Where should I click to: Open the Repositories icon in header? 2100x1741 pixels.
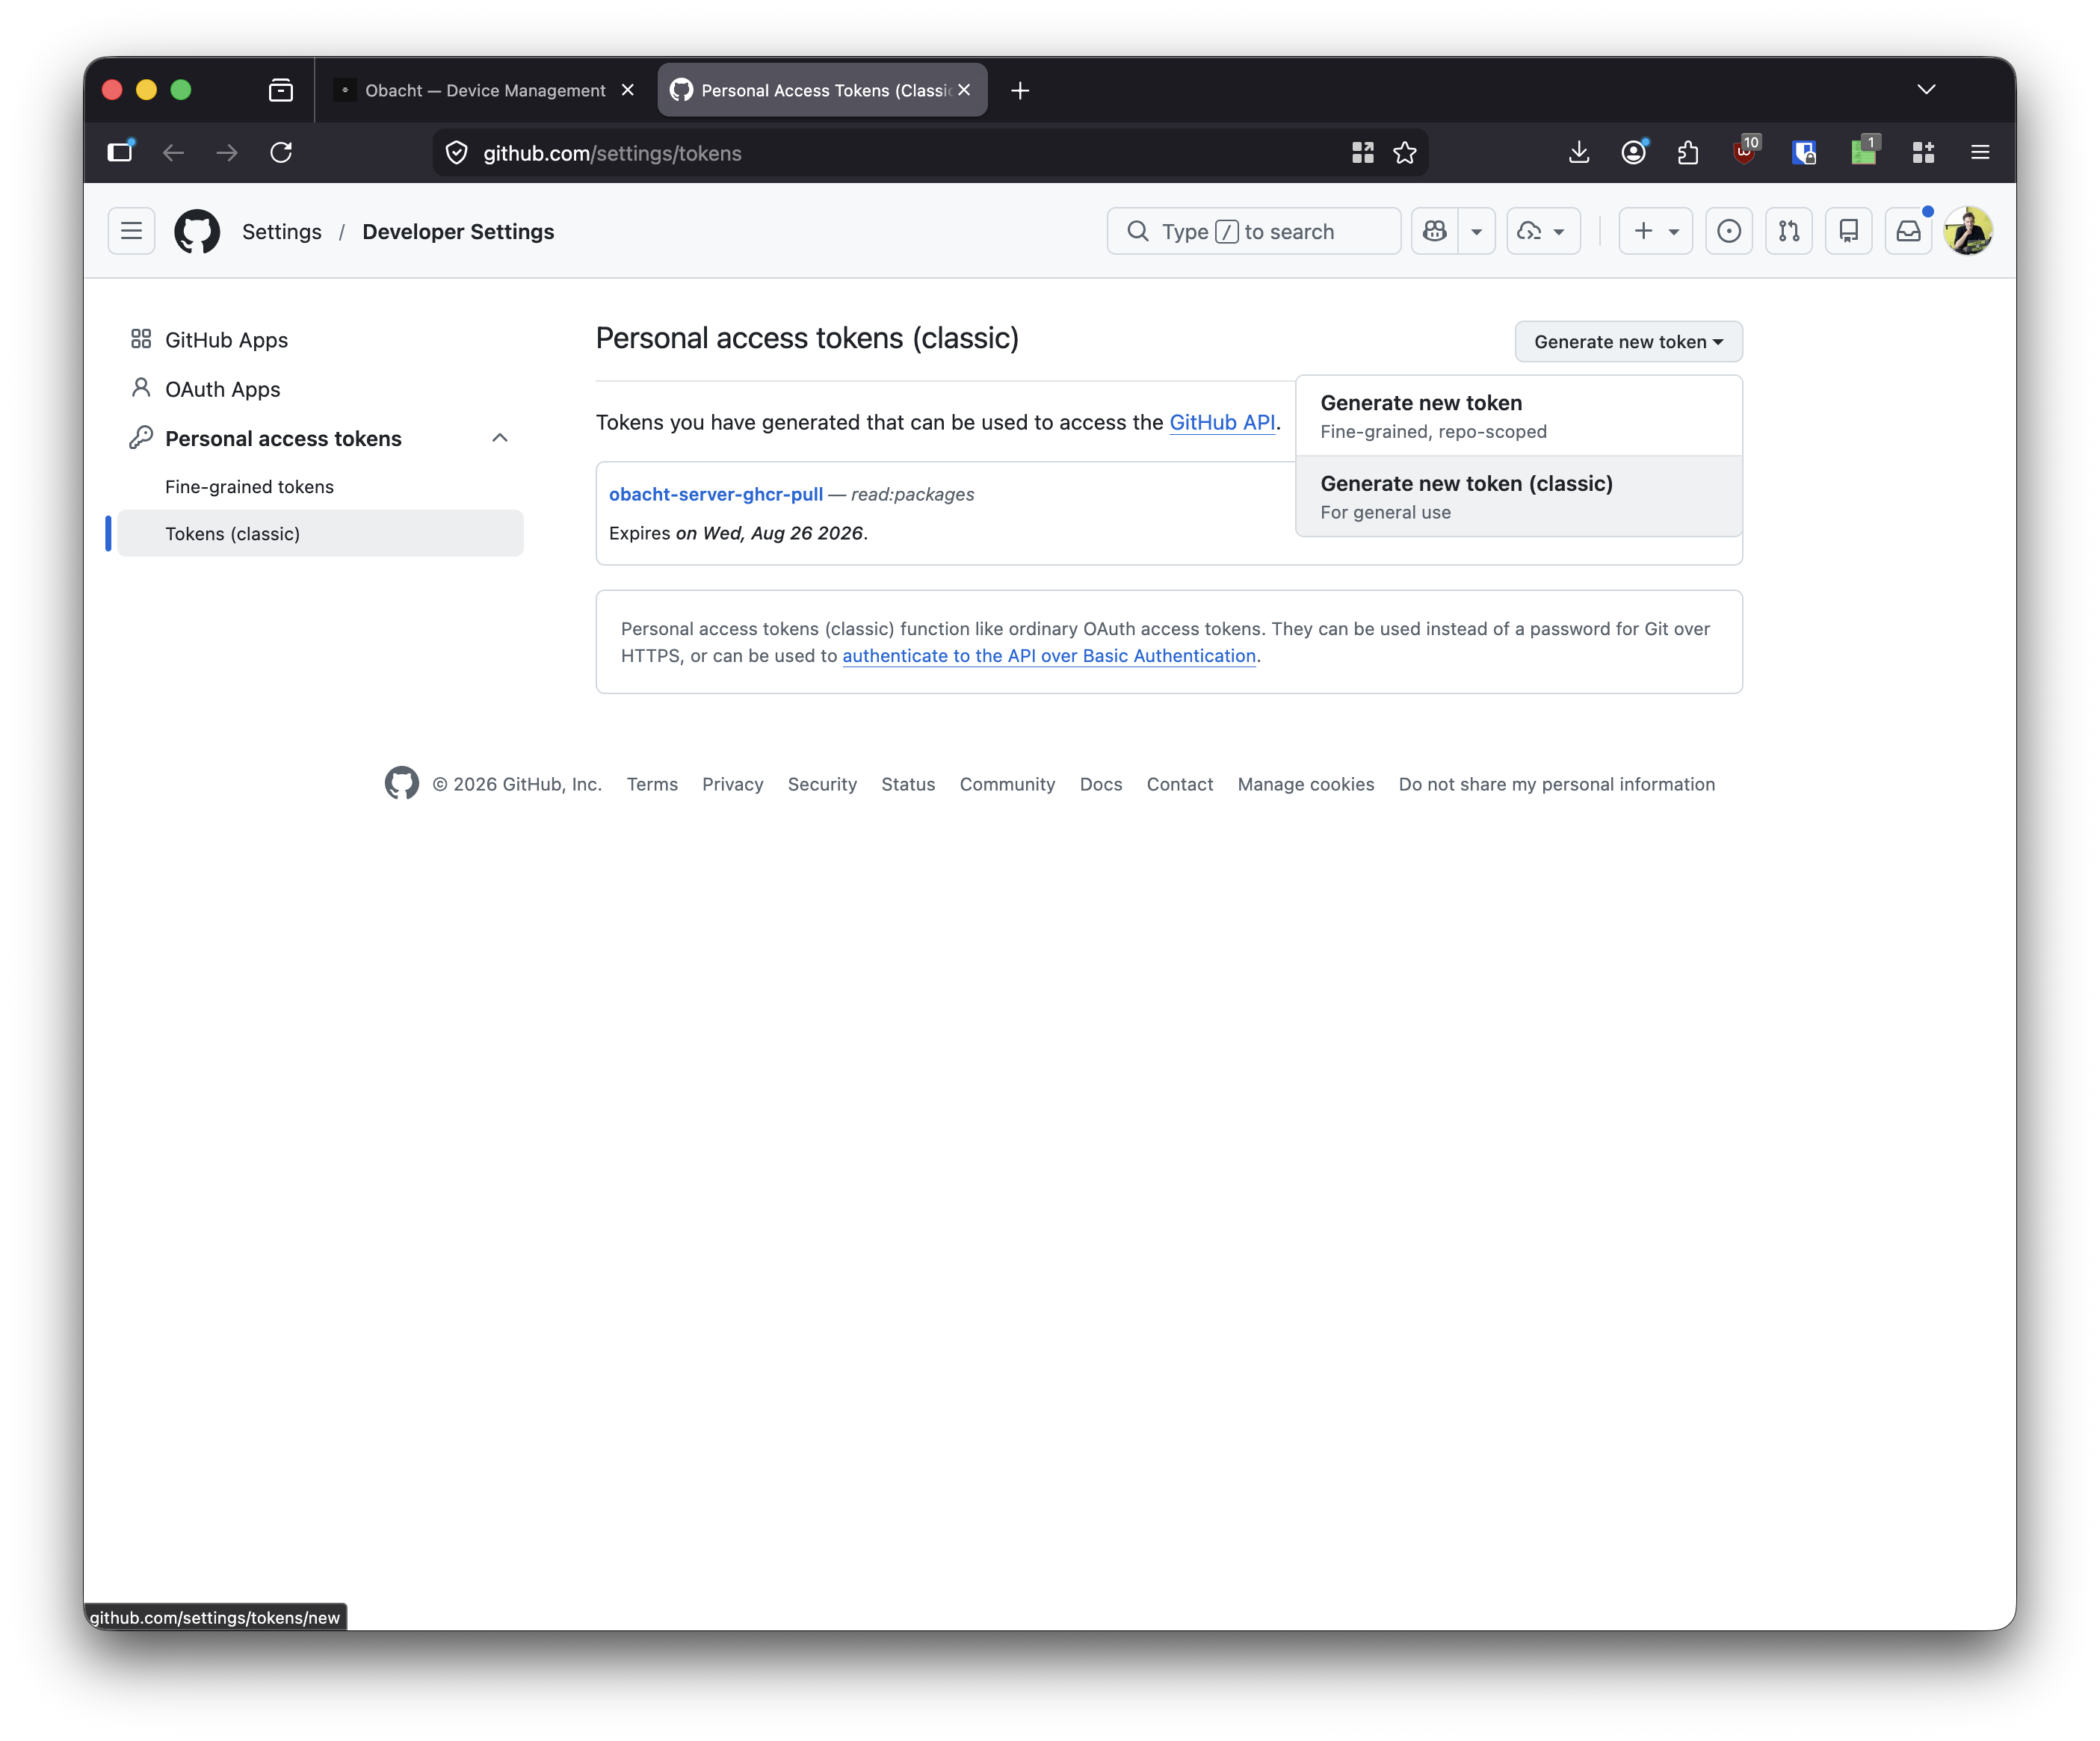(x=1849, y=231)
